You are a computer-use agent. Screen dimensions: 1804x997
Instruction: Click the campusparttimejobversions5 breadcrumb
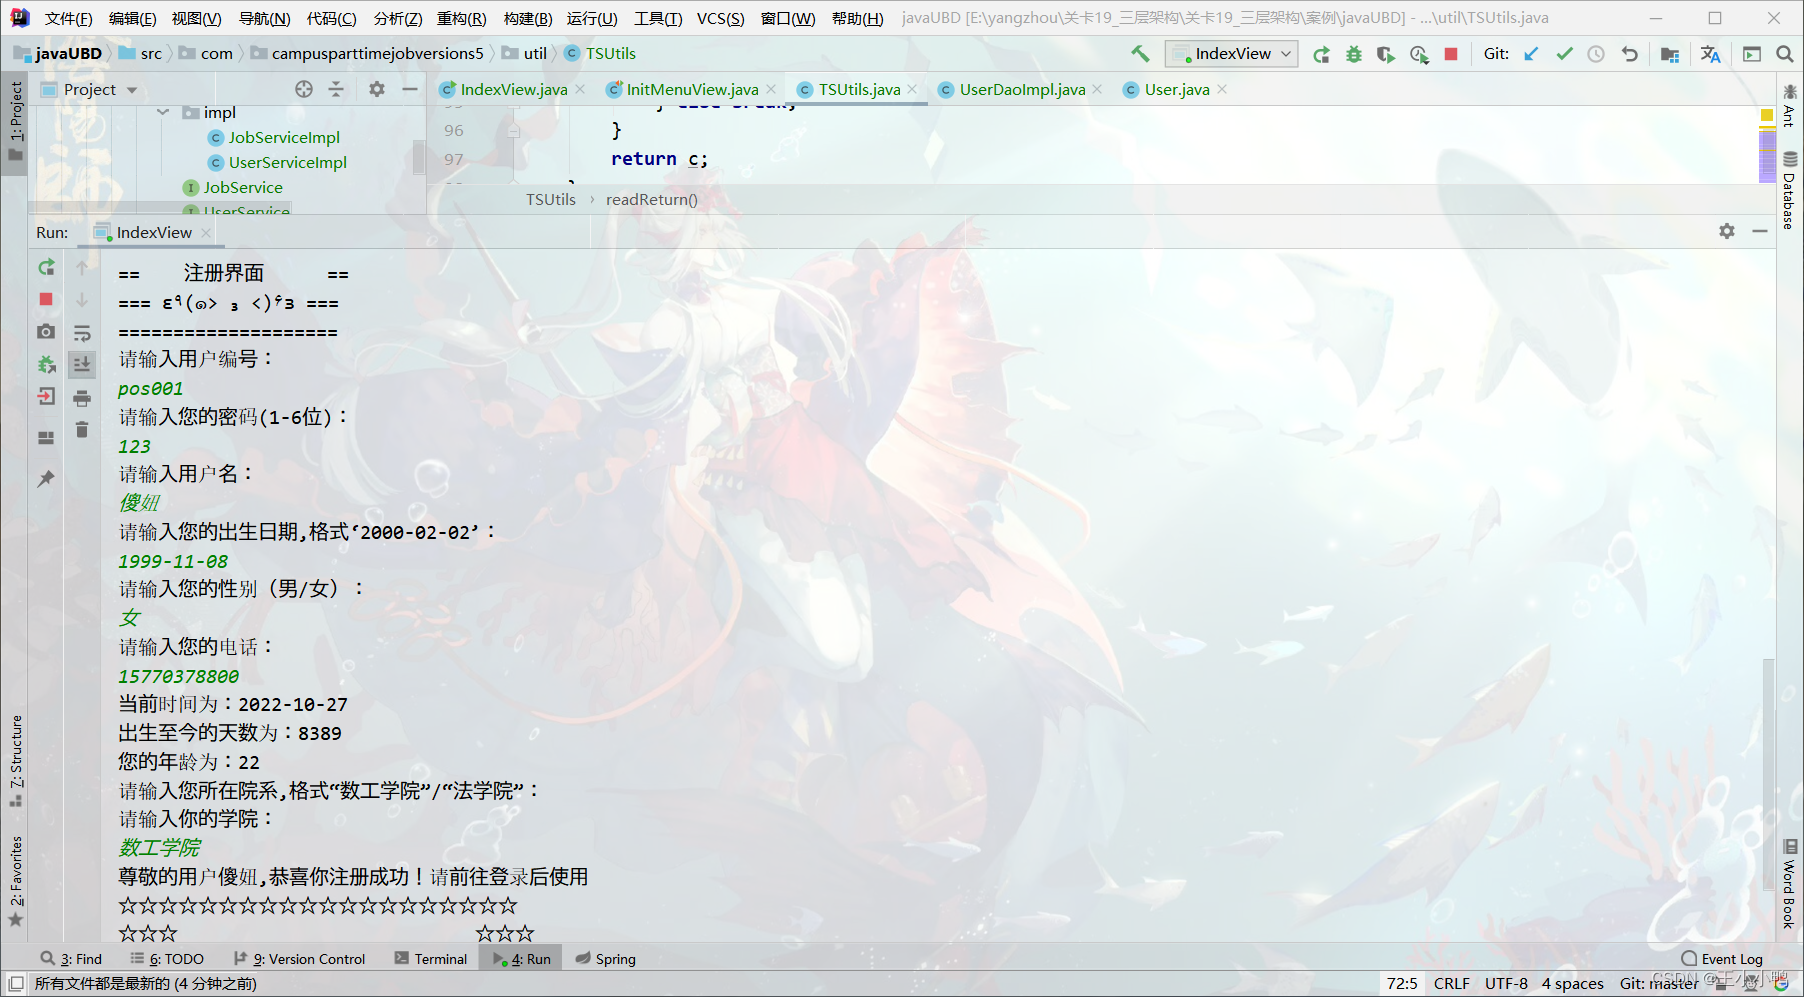click(377, 54)
